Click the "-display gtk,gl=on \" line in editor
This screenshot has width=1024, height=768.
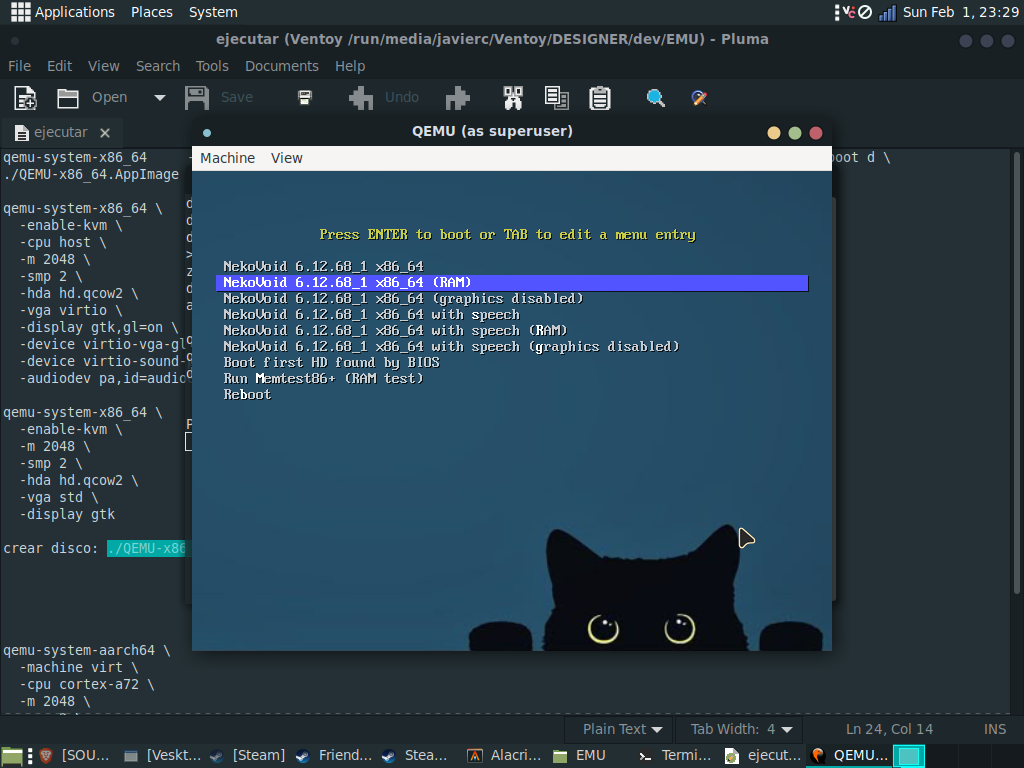(x=99, y=327)
